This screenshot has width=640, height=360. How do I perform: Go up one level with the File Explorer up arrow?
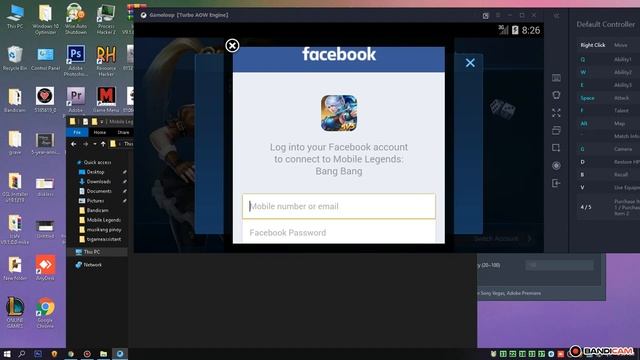pos(103,144)
